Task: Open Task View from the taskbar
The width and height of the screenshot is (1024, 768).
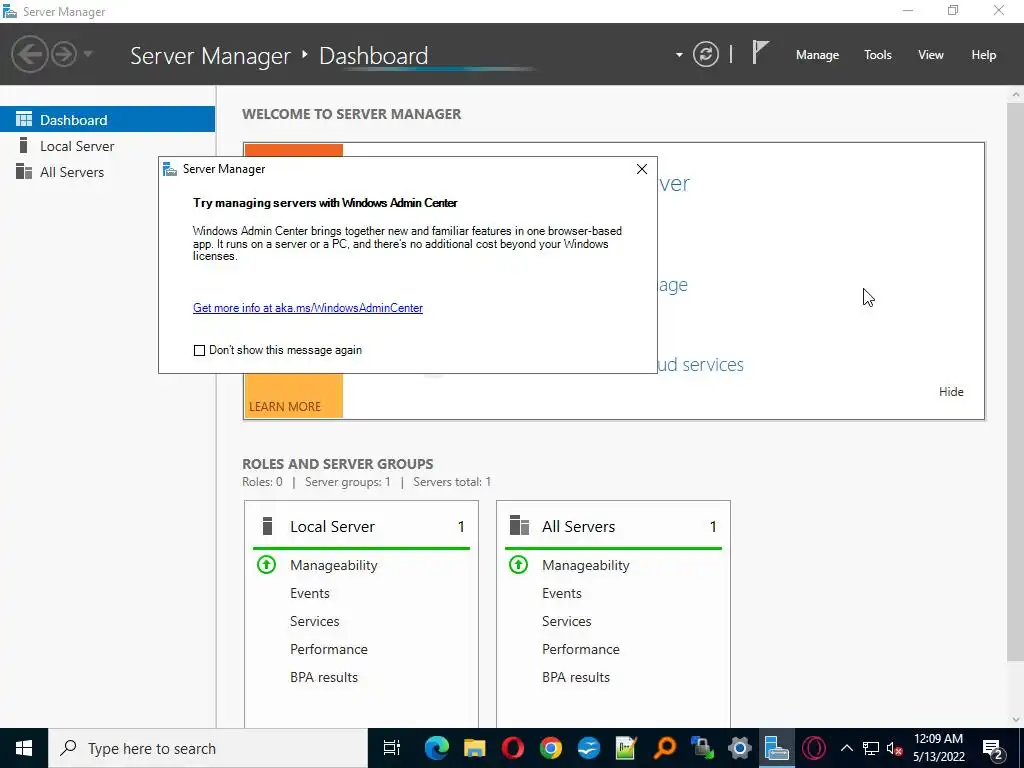Action: [392, 748]
